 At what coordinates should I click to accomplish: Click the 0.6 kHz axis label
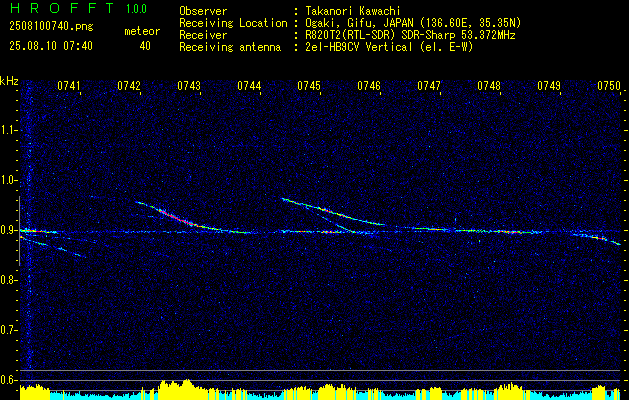tap(9, 380)
